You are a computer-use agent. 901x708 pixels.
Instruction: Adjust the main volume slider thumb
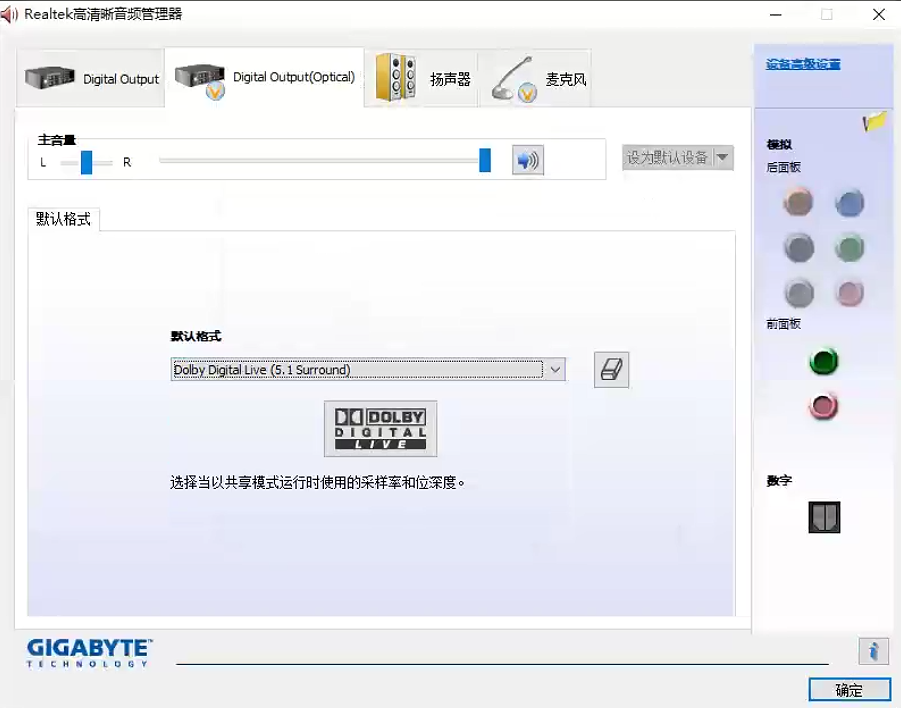[x=485, y=160]
